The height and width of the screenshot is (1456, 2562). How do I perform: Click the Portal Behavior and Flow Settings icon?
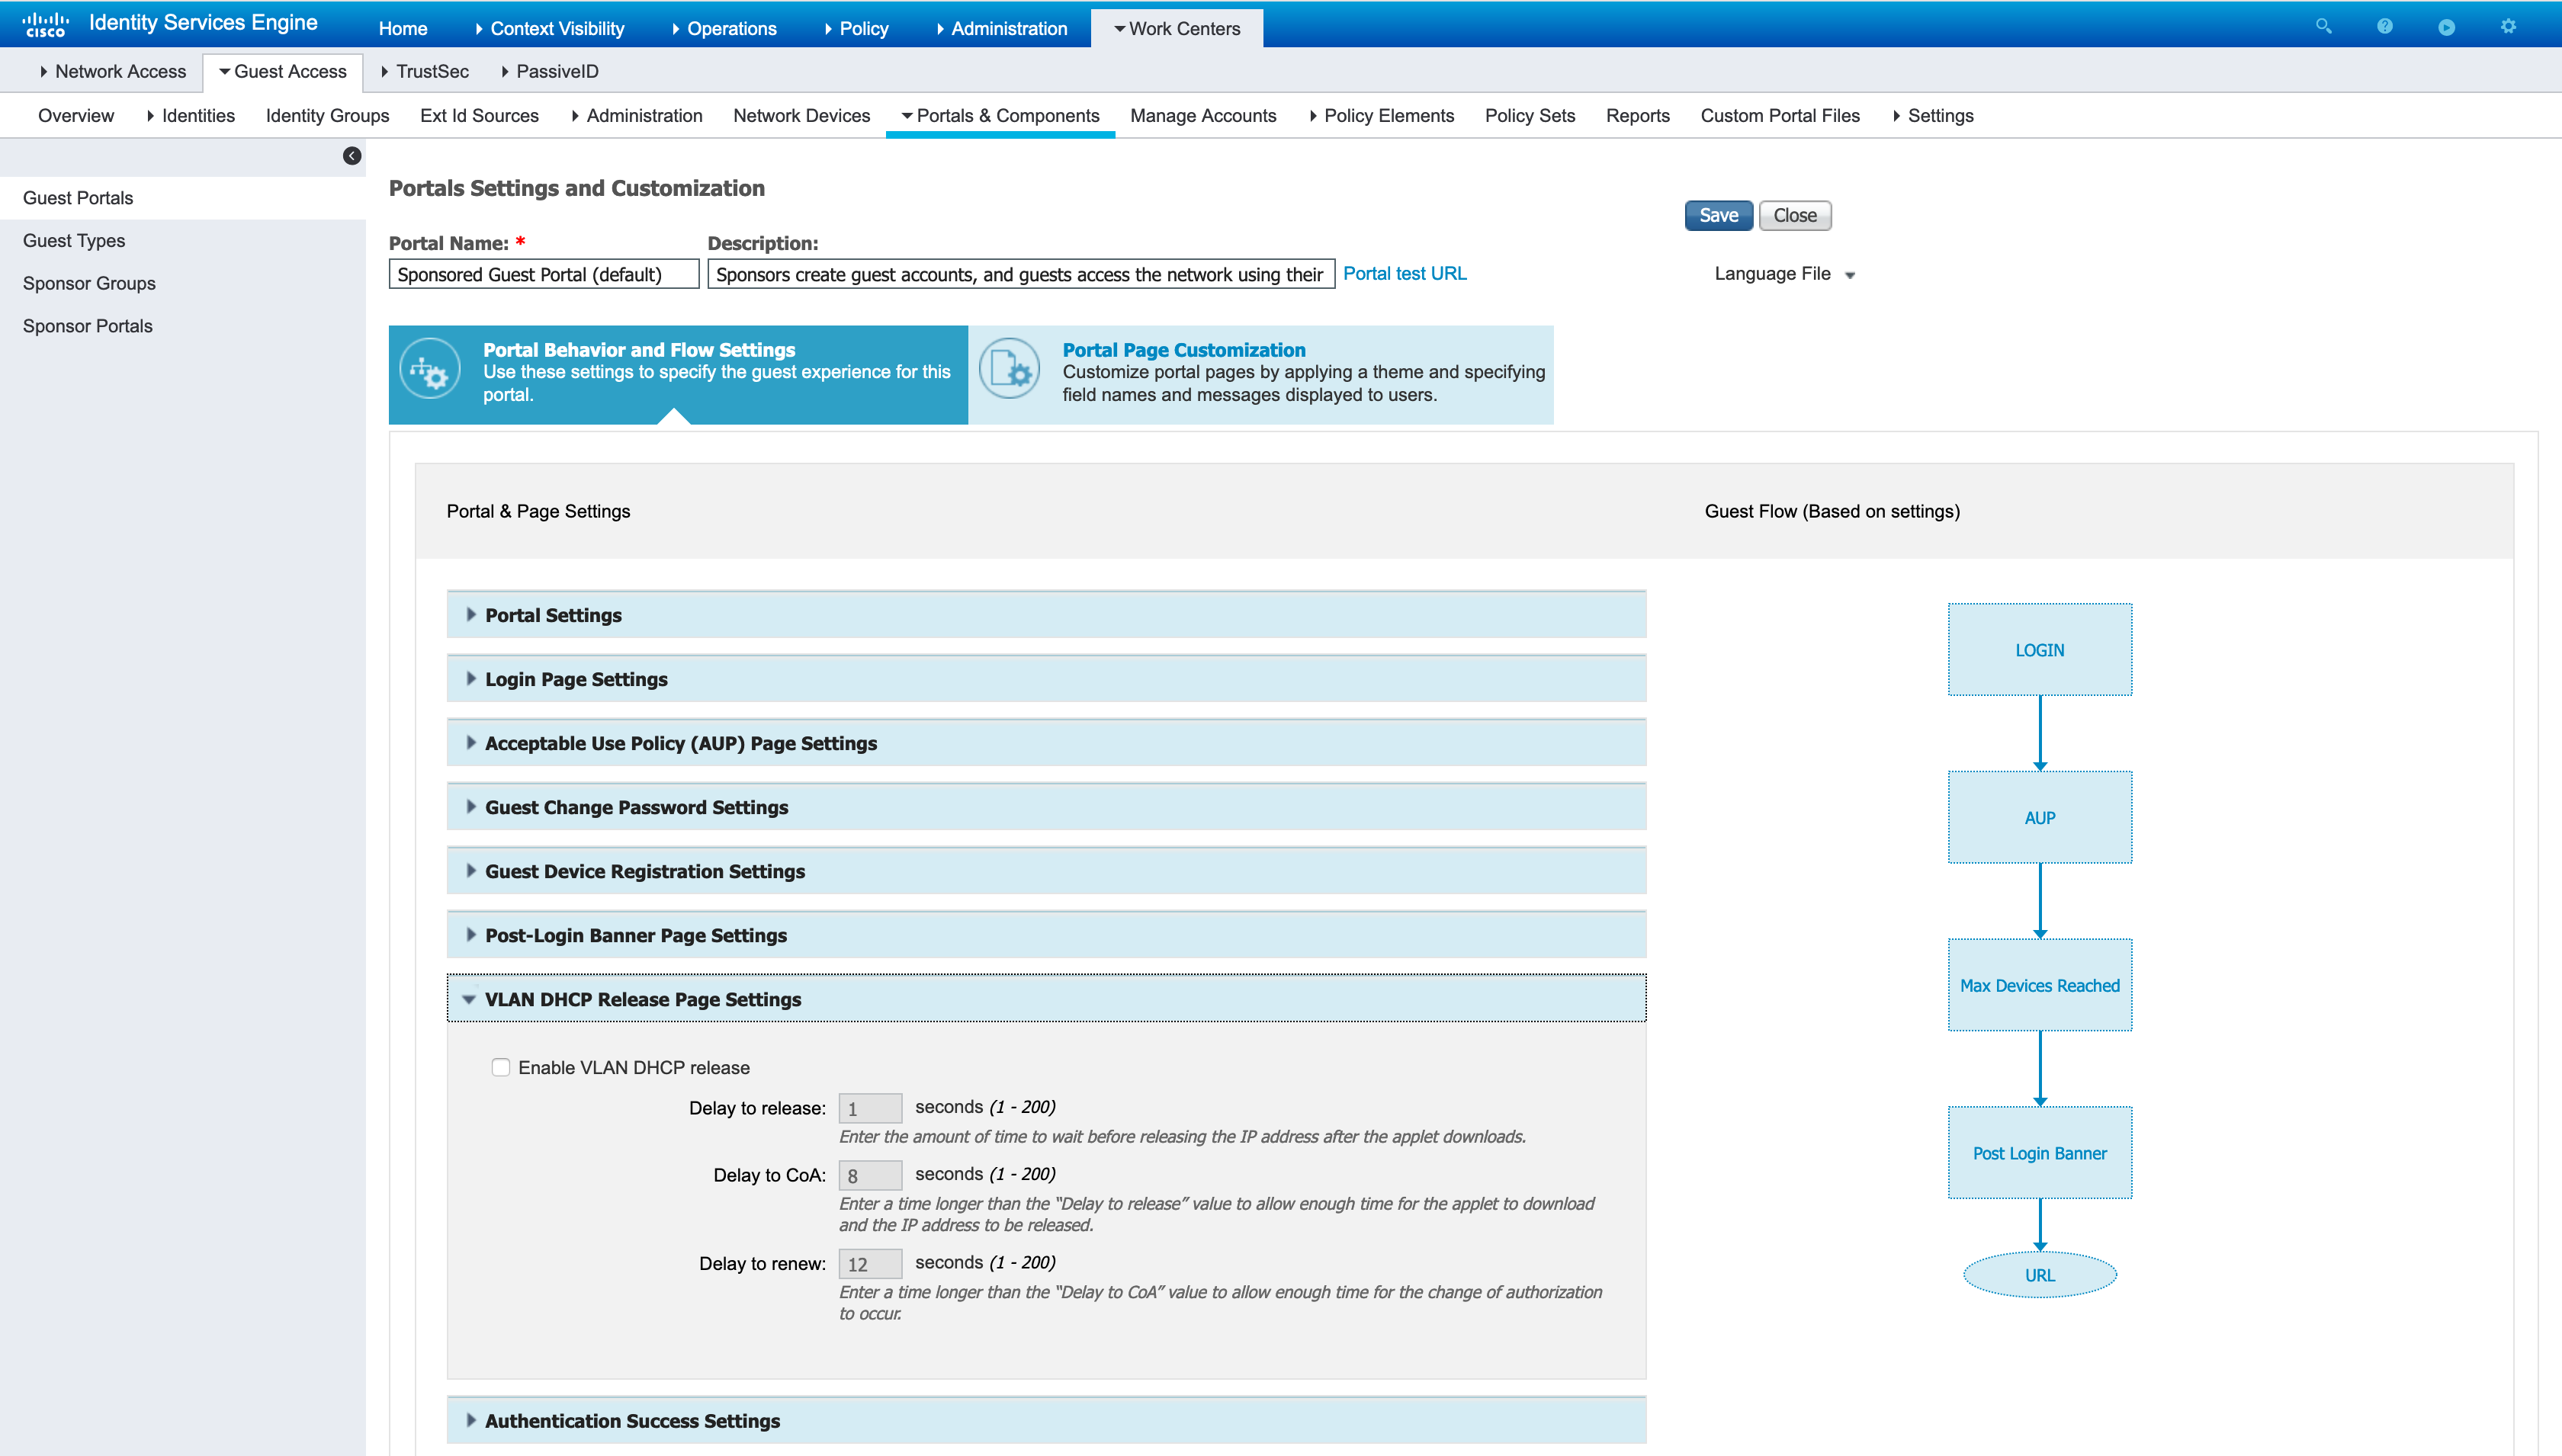(430, 370)
